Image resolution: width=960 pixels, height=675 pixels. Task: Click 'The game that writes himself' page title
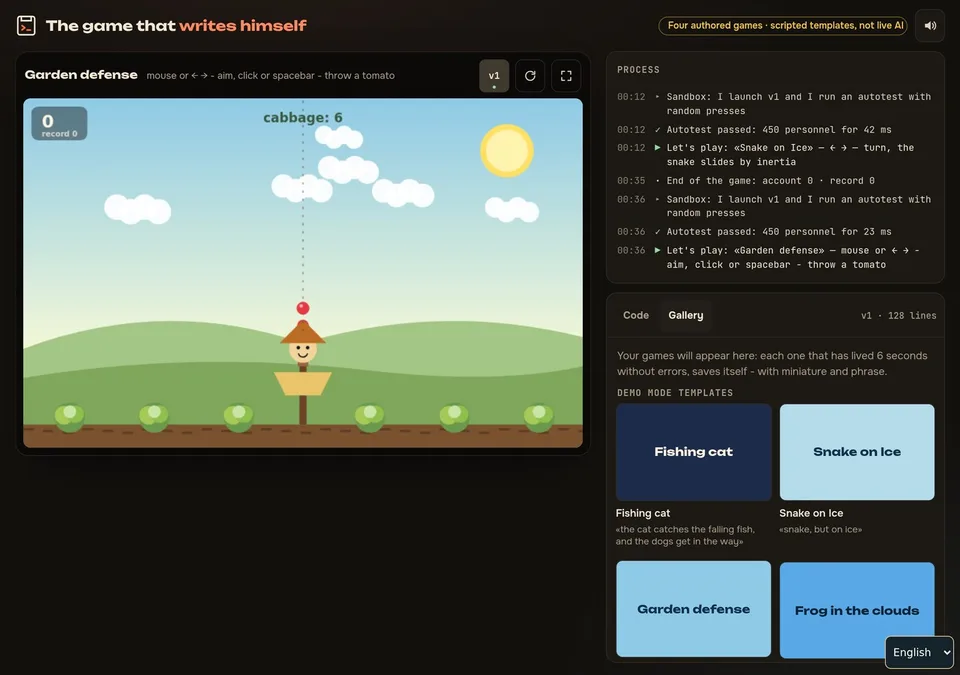click(176, 26)
